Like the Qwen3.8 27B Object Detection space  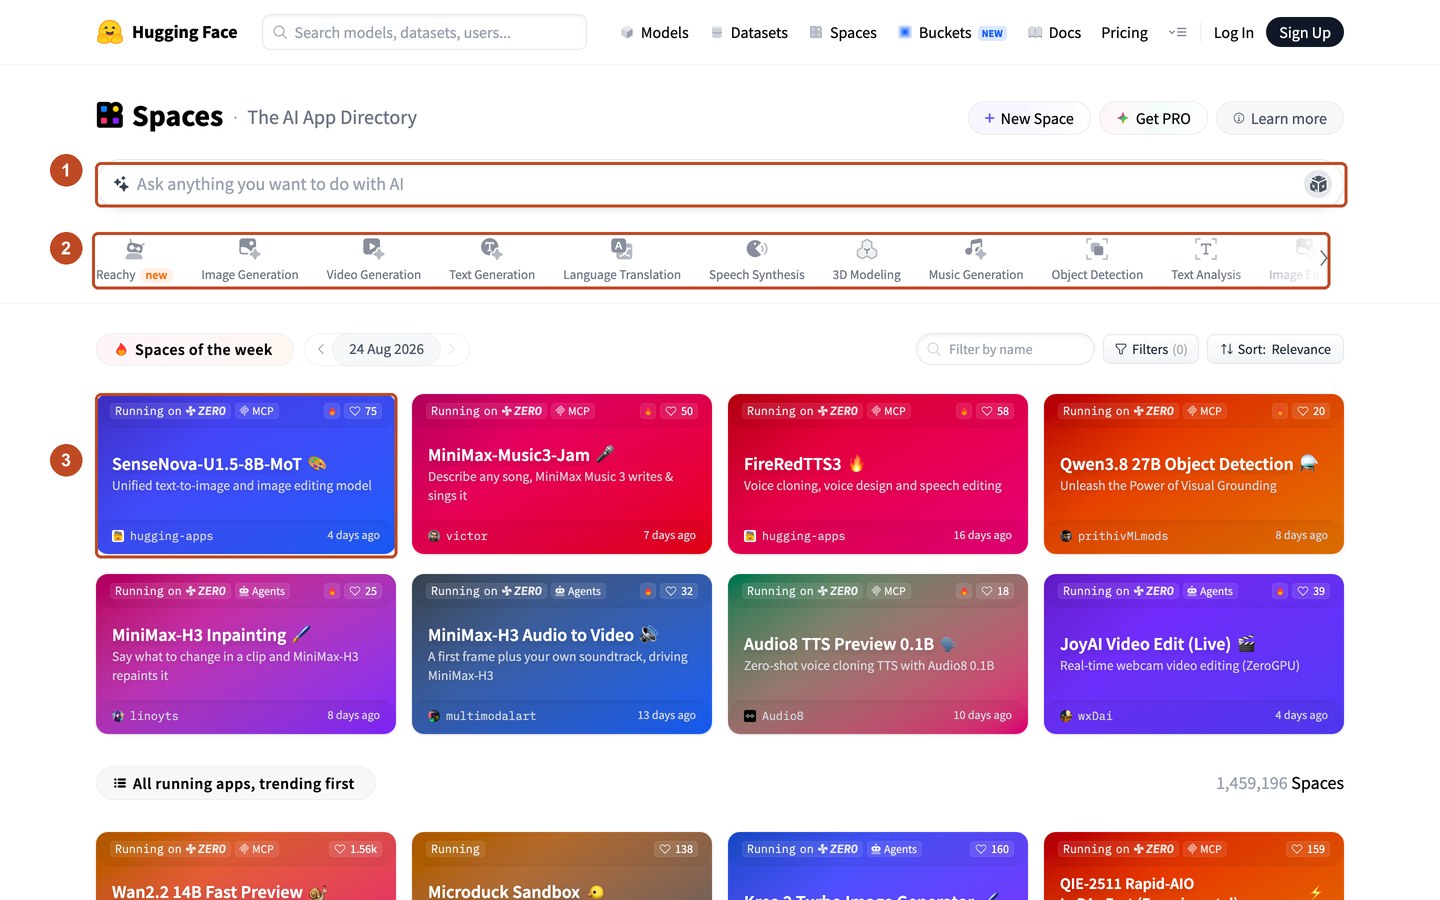(1311, 411)
